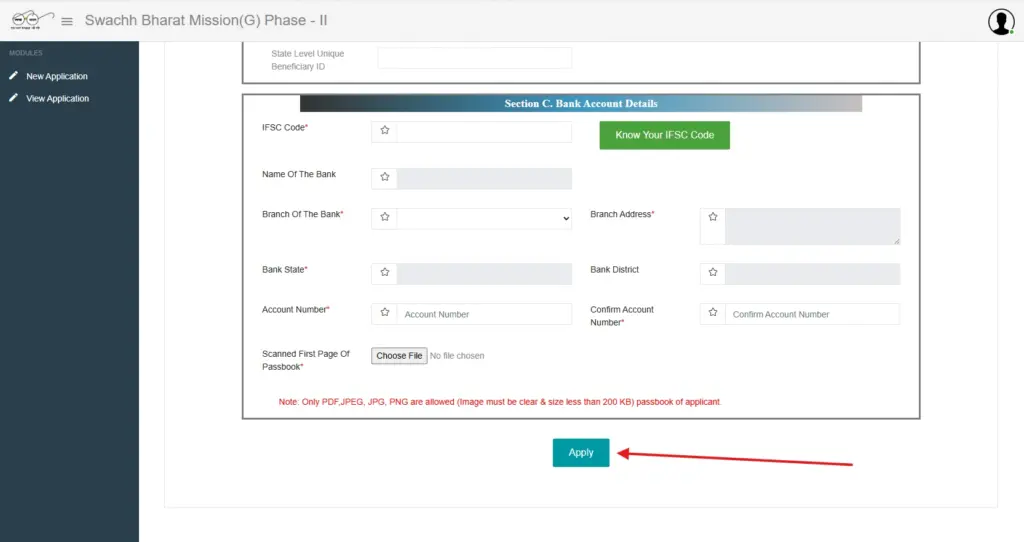Viewport: 1024px width, 542px height.
Task: Open New Application module
Action: pos(57,76)
